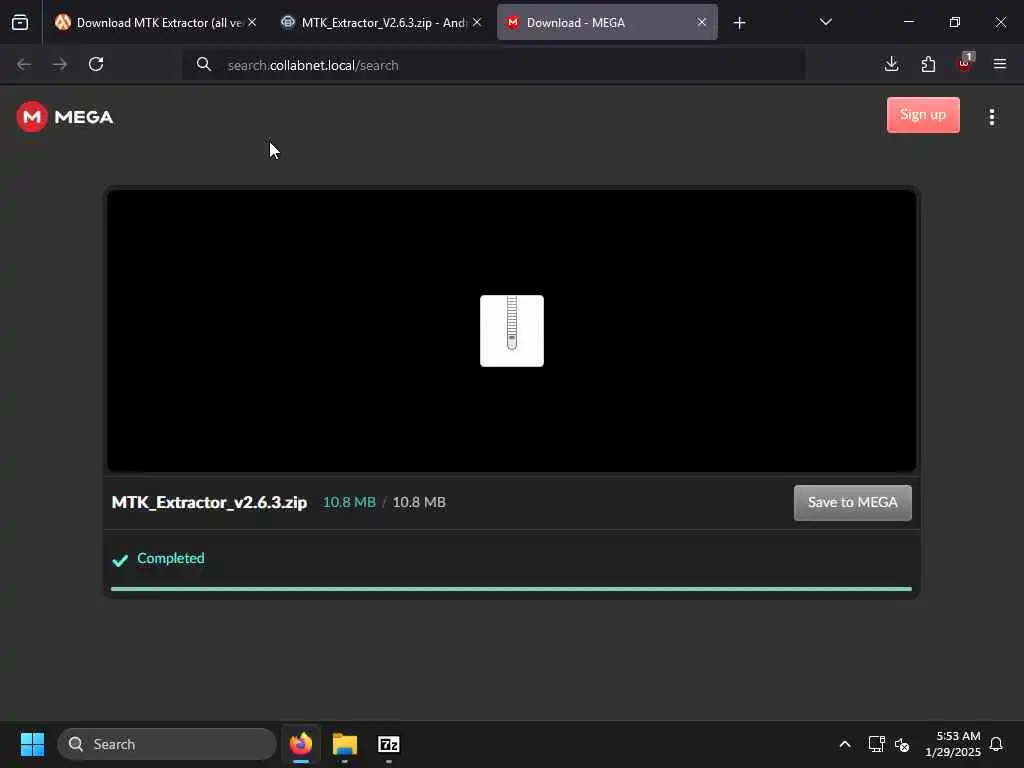The height and width of the screenshot is (768, 1024).
Task: Click Save to MEGA button
Action: coord(852,503)
